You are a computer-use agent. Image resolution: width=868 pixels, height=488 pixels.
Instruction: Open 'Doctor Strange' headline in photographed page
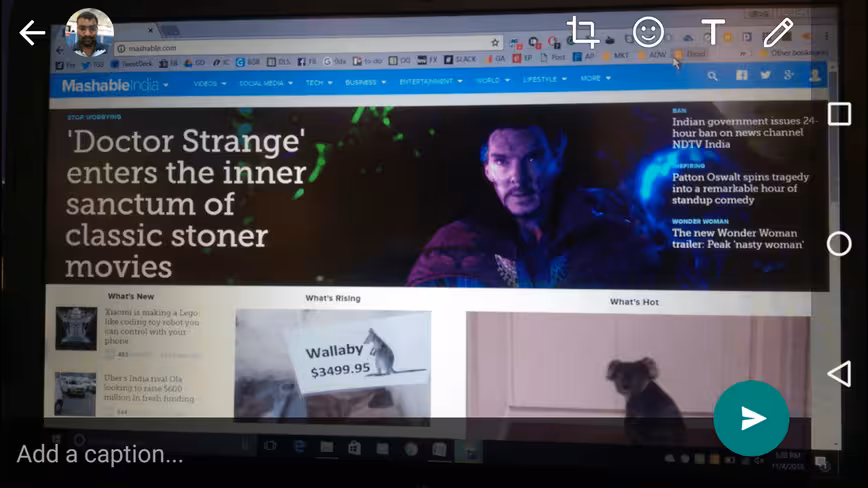186,203
